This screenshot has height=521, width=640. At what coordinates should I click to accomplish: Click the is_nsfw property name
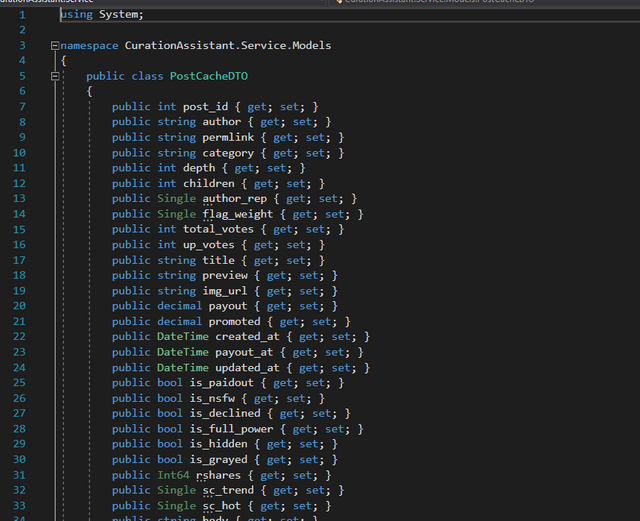tap(212, 399)
